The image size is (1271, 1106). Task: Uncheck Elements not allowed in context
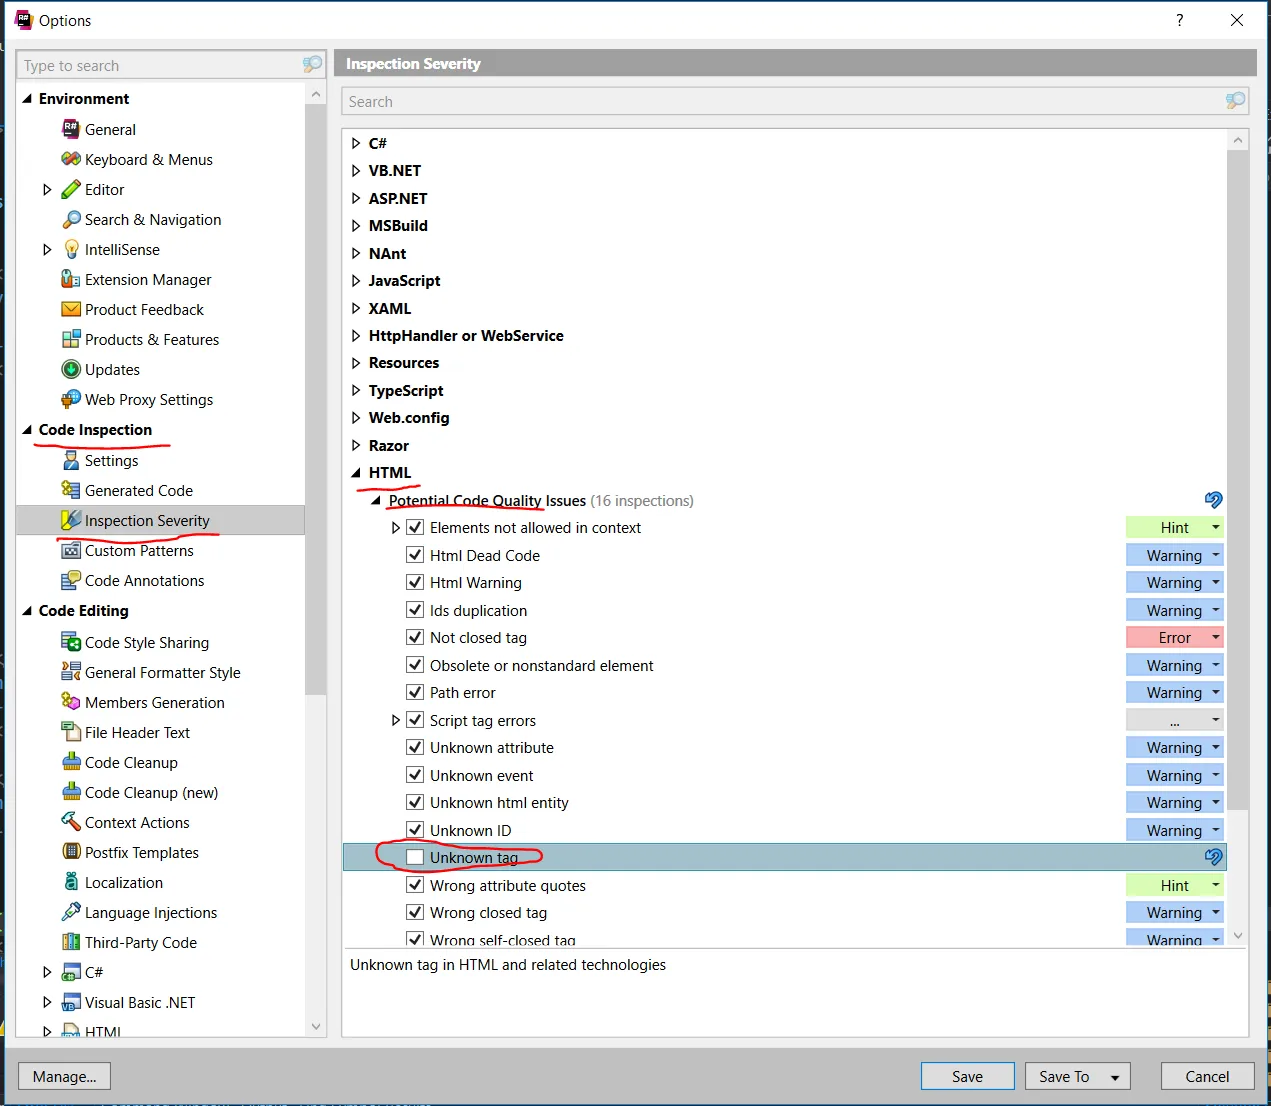tap(415, 527)
